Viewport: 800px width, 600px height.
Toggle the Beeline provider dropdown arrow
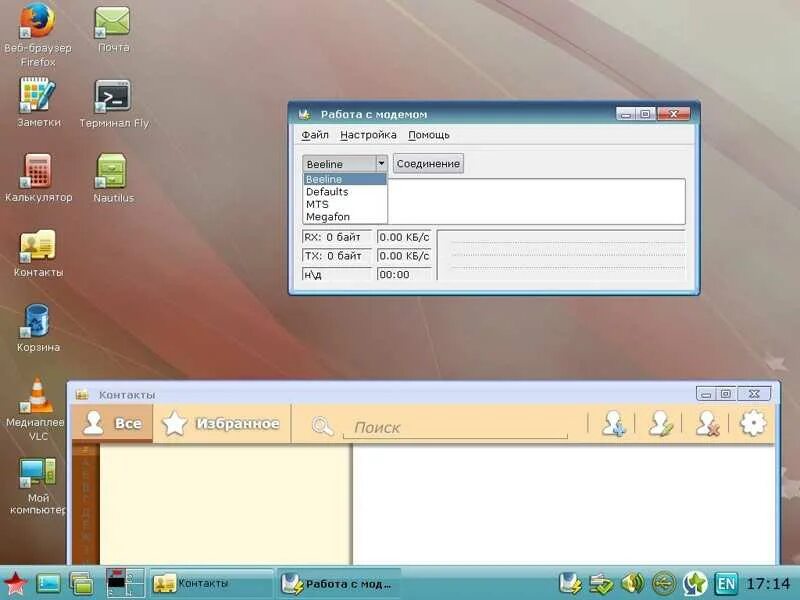coord(382,163)
